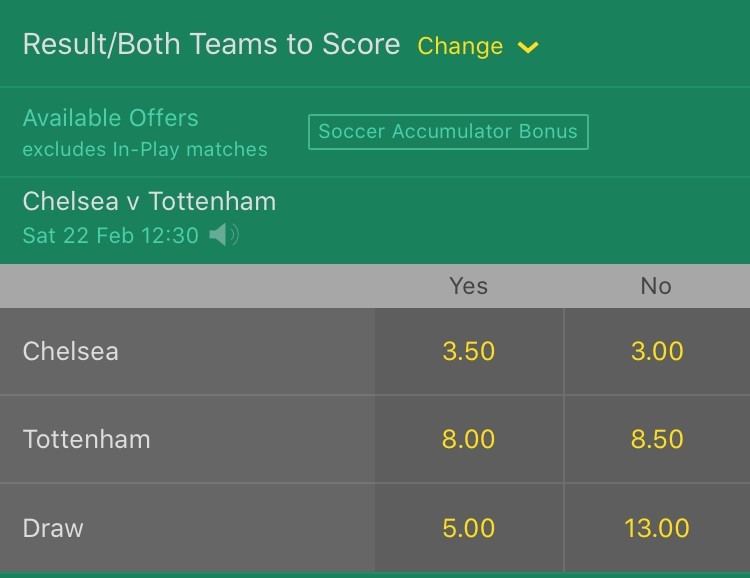This screenshot has height=578, width=750.
Task: Select Chelsea No odds 3.00
Action: (657, 351)
